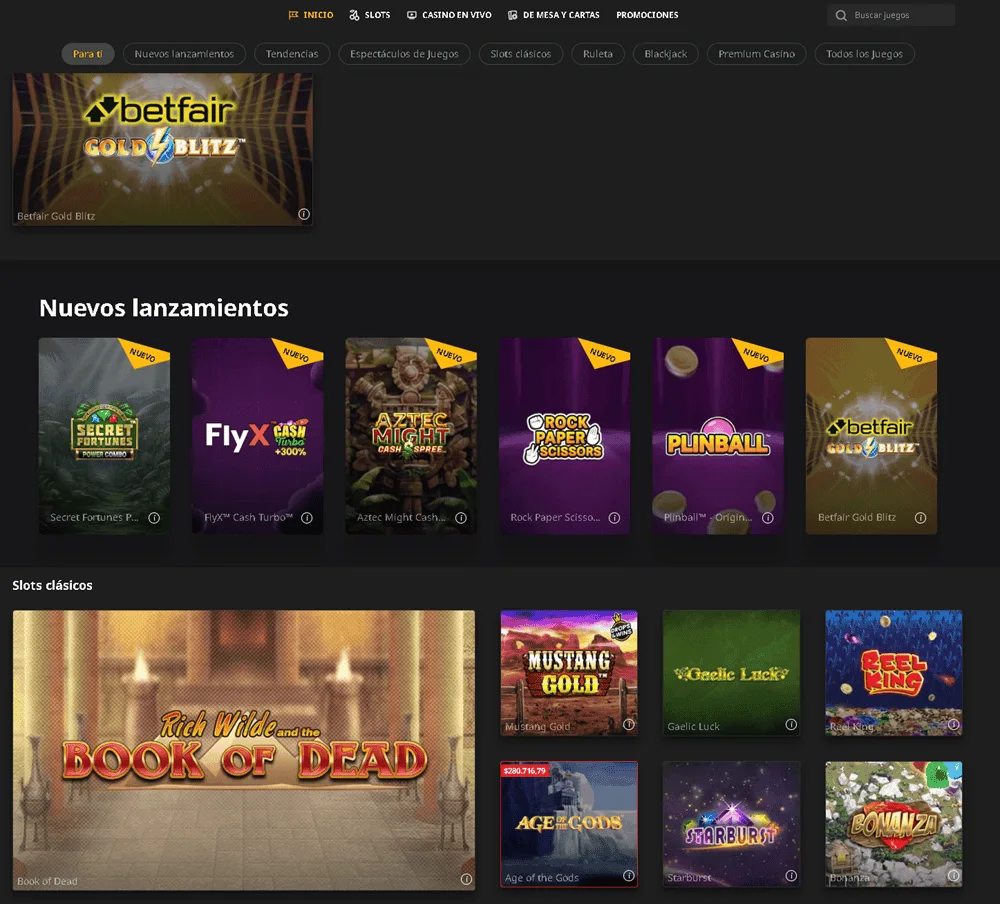
Task: Click the Inicio flag icon
Action: point(293,15)
